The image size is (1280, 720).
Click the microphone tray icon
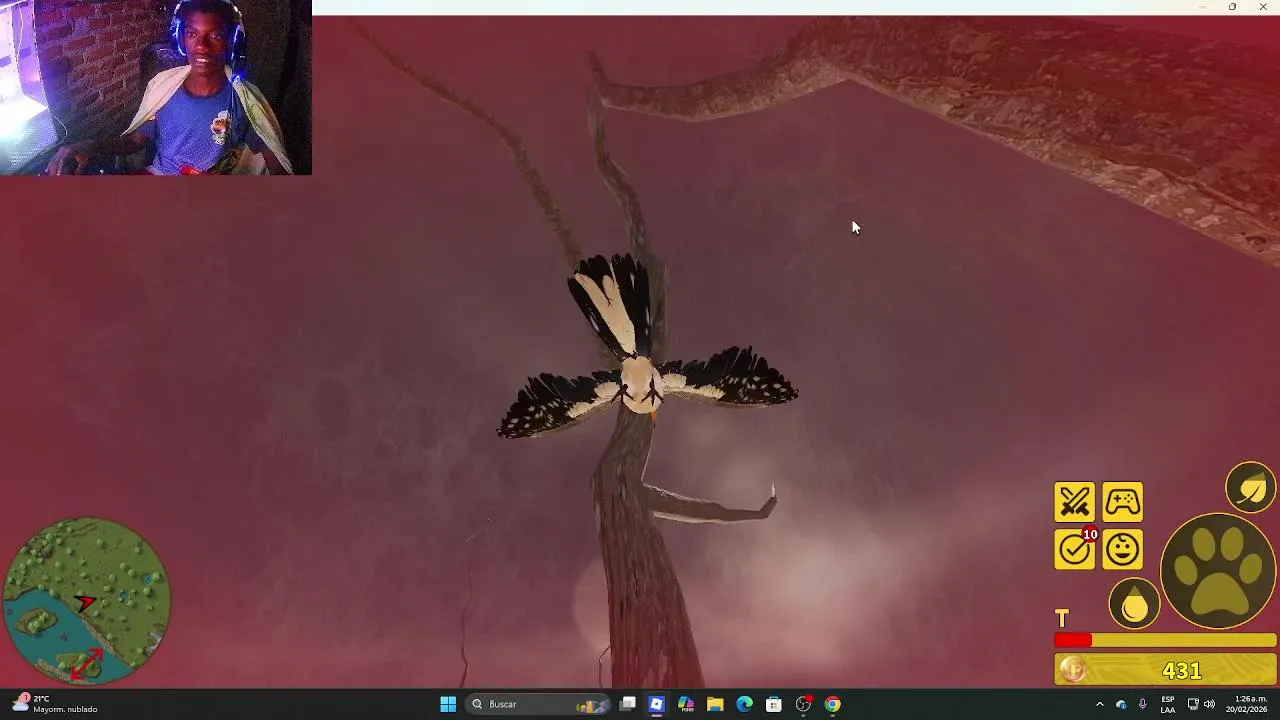[1142, 704]
